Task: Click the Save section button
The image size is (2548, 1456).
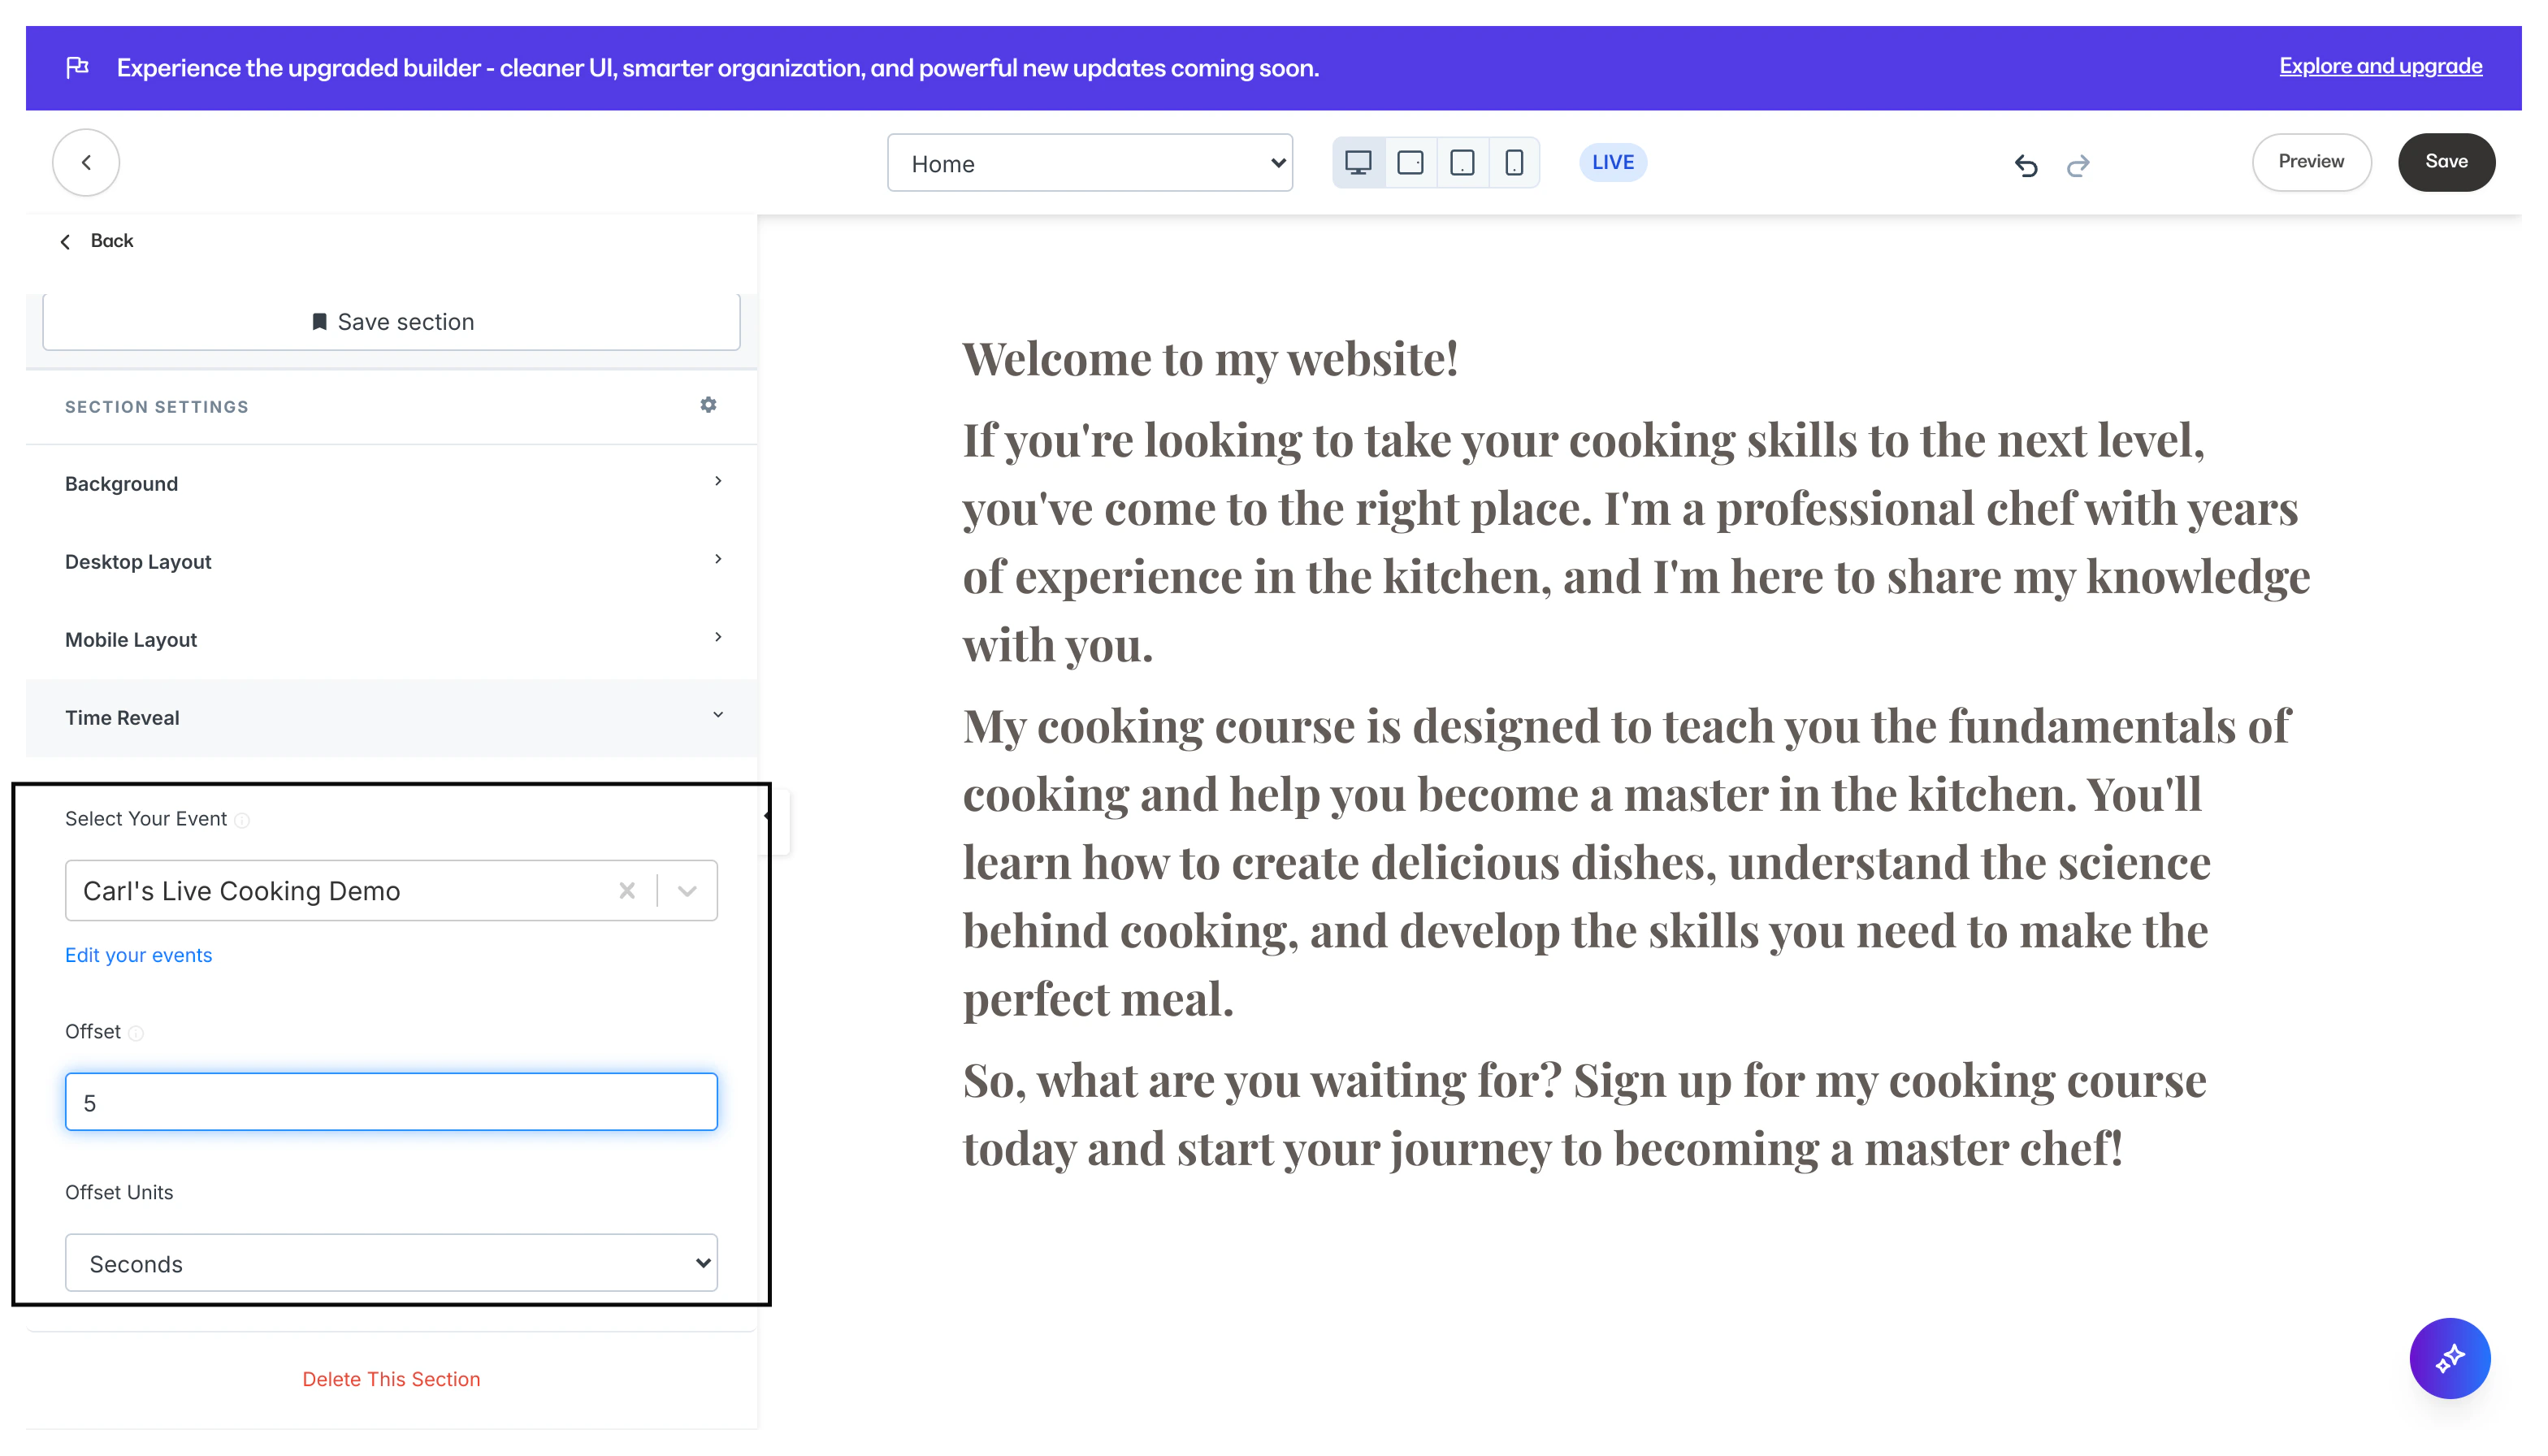Action: point(391,322)
